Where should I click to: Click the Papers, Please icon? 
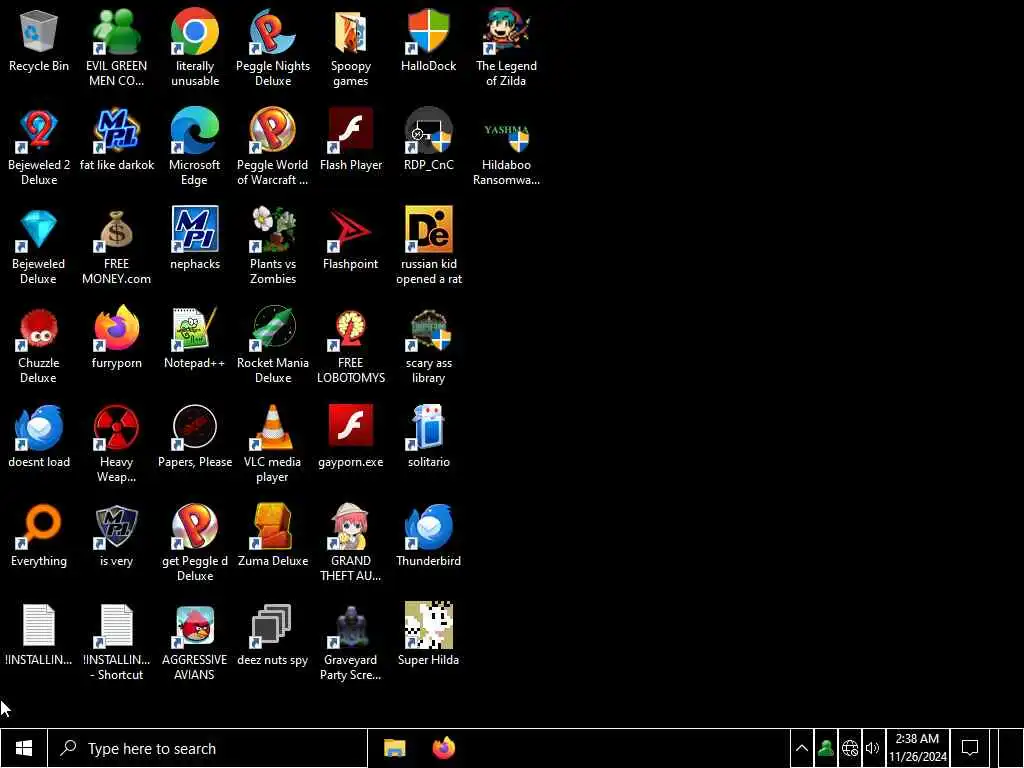tap(195, 428)
